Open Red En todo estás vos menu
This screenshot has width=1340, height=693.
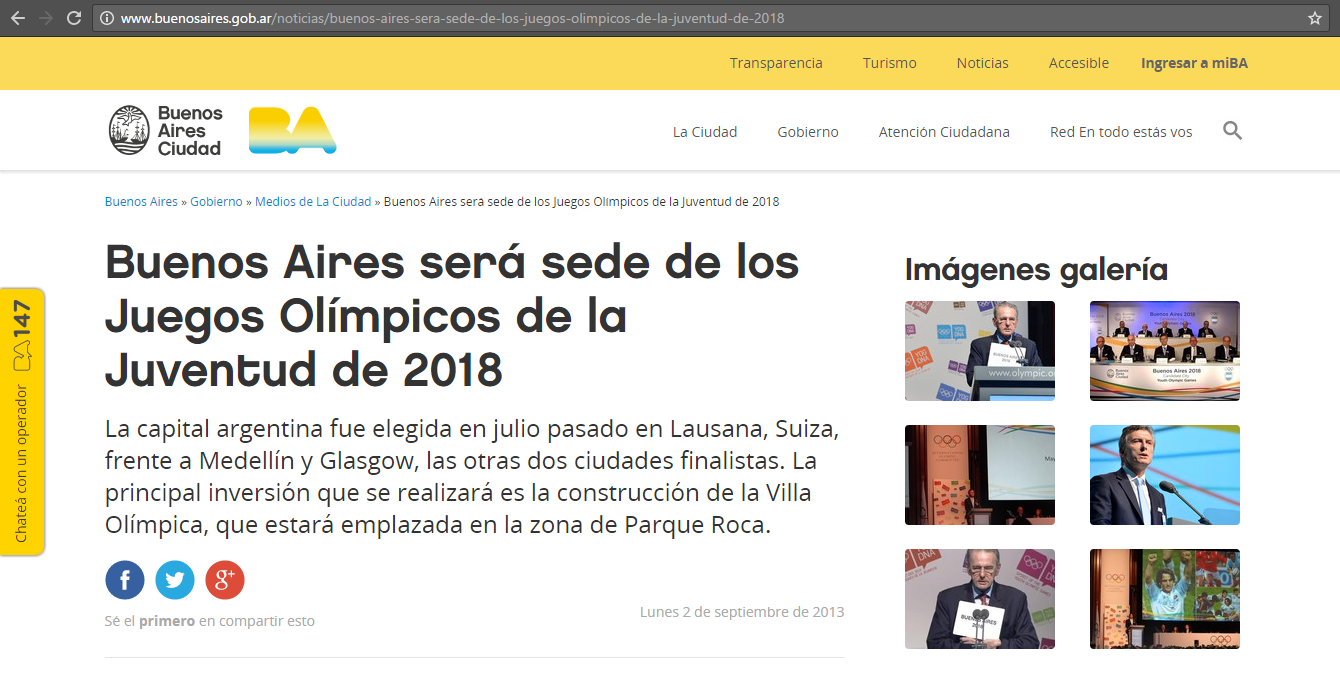coord(1121,132)
